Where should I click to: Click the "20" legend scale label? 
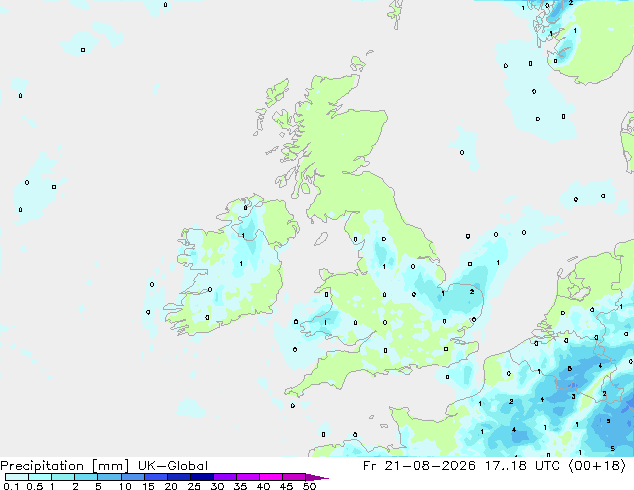pos(171,486)
